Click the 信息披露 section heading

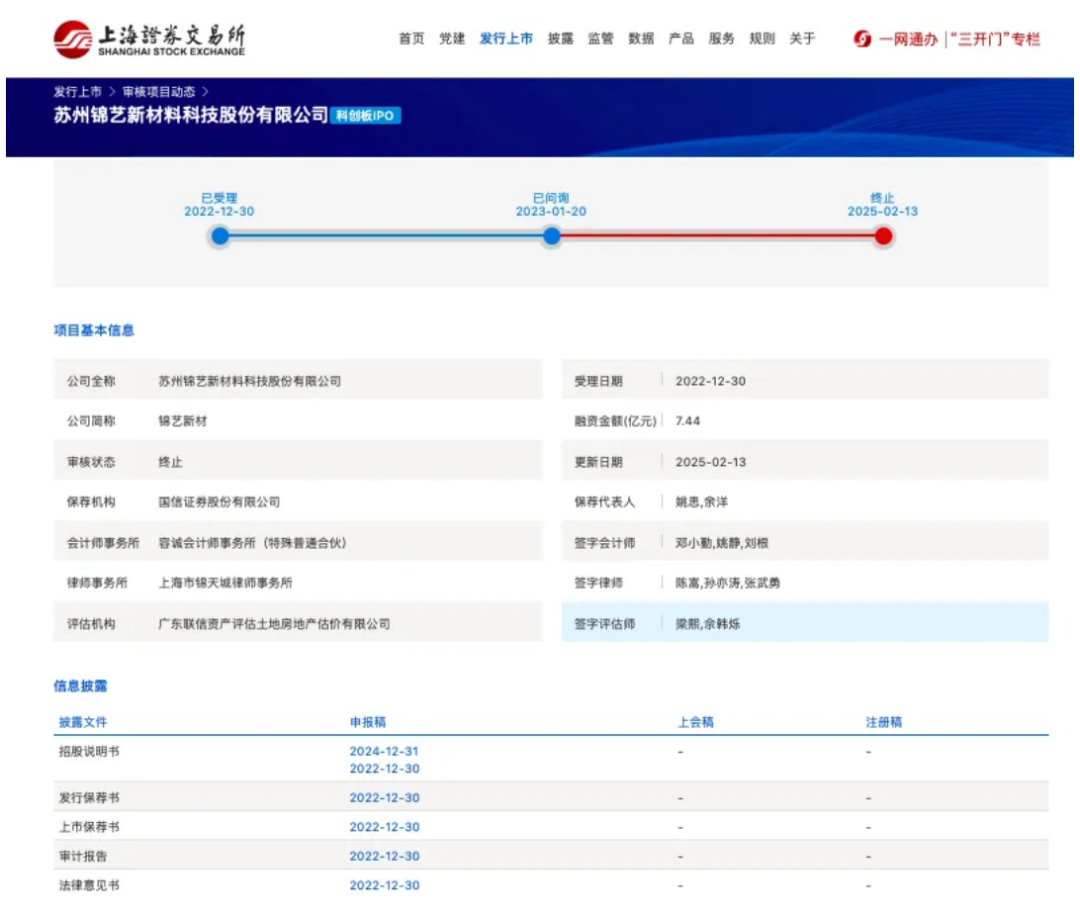[80, 686]
